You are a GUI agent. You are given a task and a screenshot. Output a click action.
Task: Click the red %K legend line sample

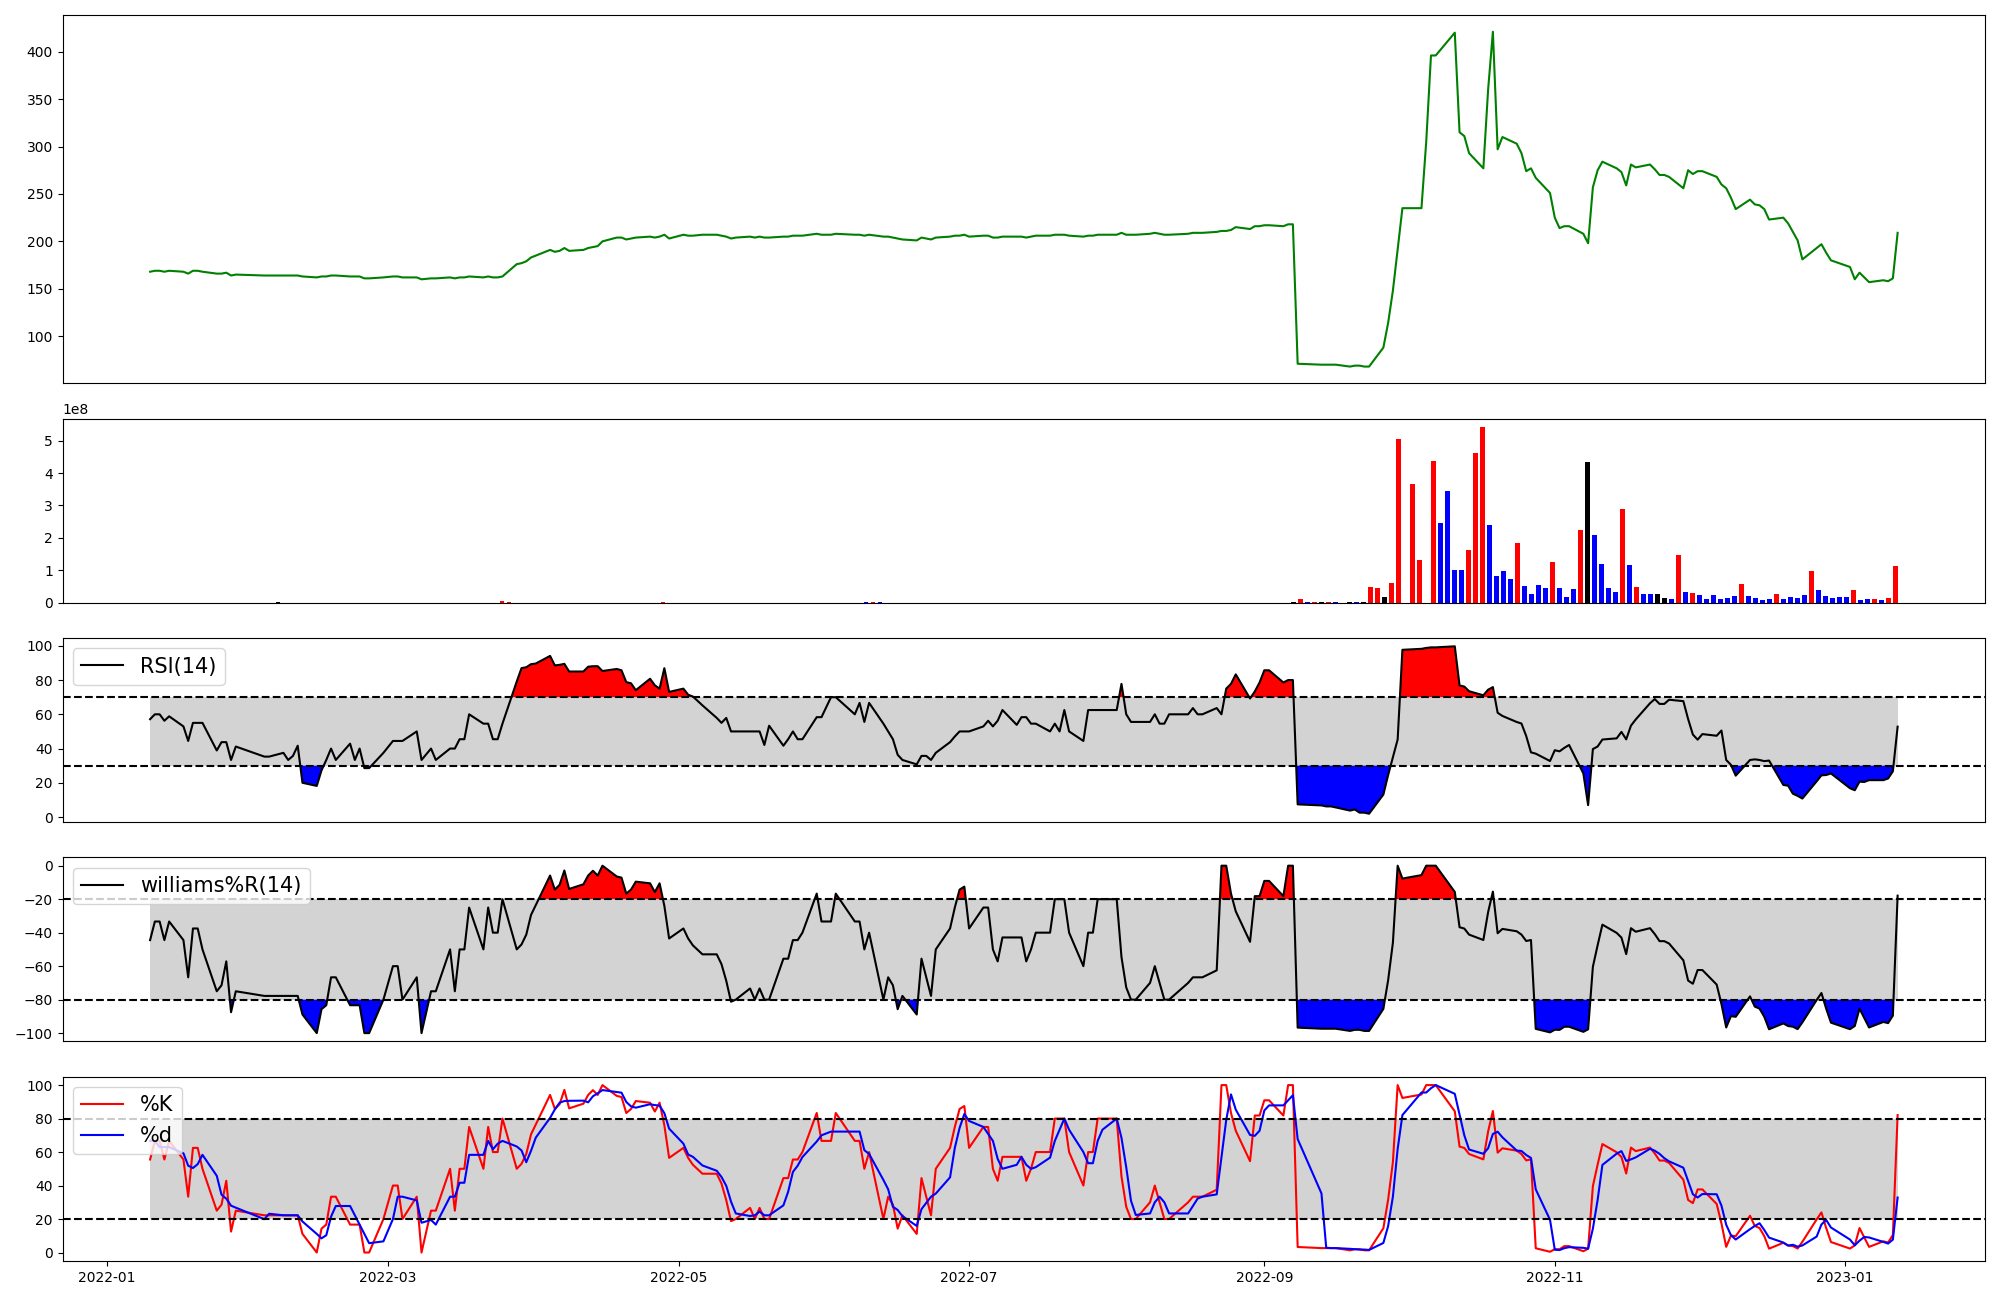102,1104
